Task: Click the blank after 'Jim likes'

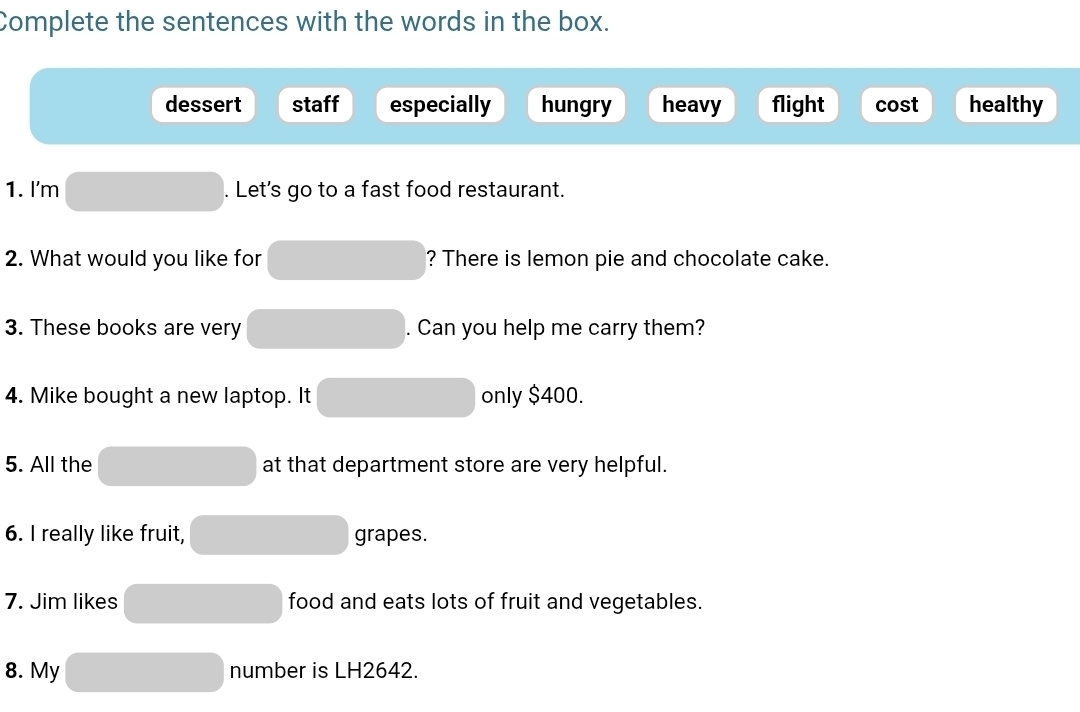Action: [203, 603]
